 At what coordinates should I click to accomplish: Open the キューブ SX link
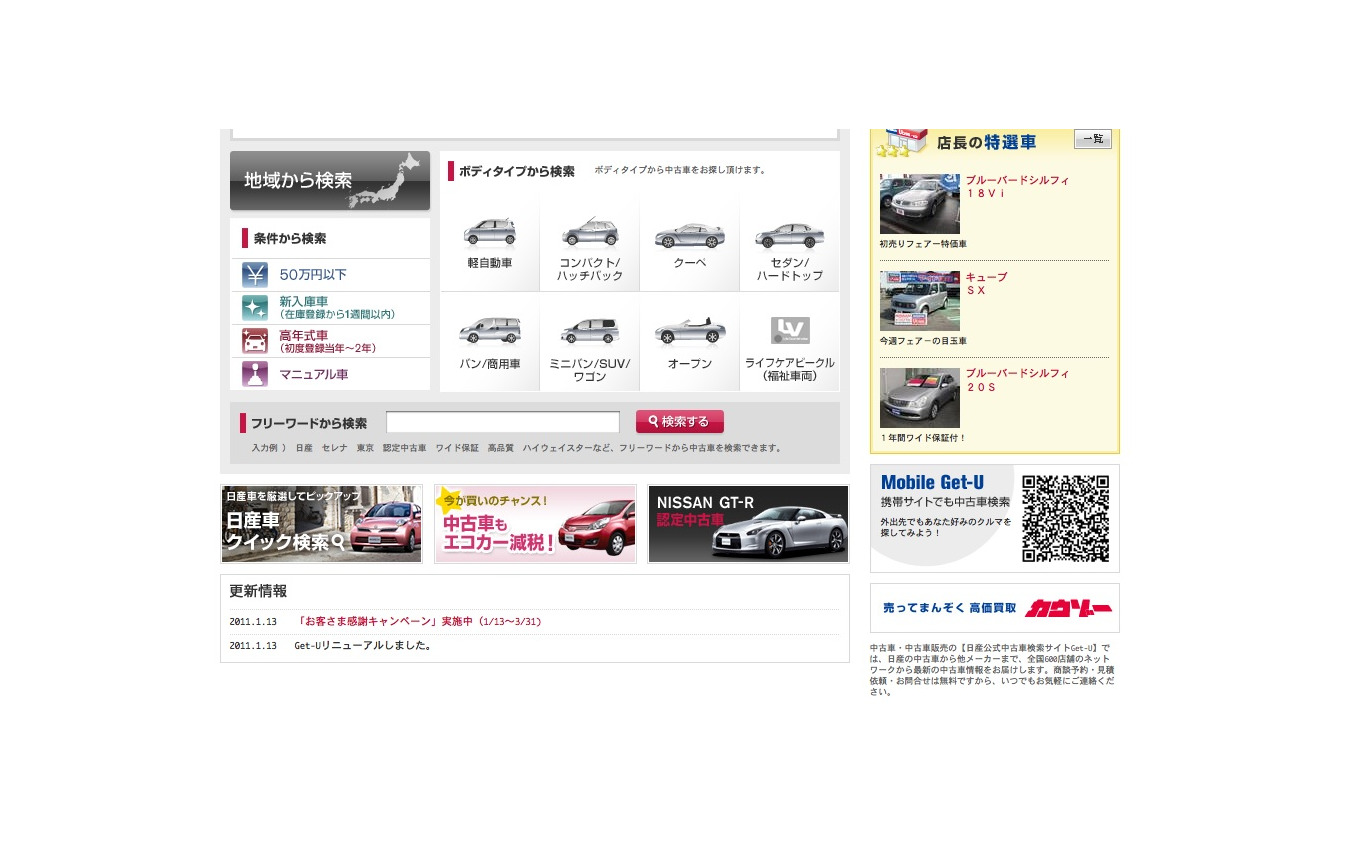[986, 284]
